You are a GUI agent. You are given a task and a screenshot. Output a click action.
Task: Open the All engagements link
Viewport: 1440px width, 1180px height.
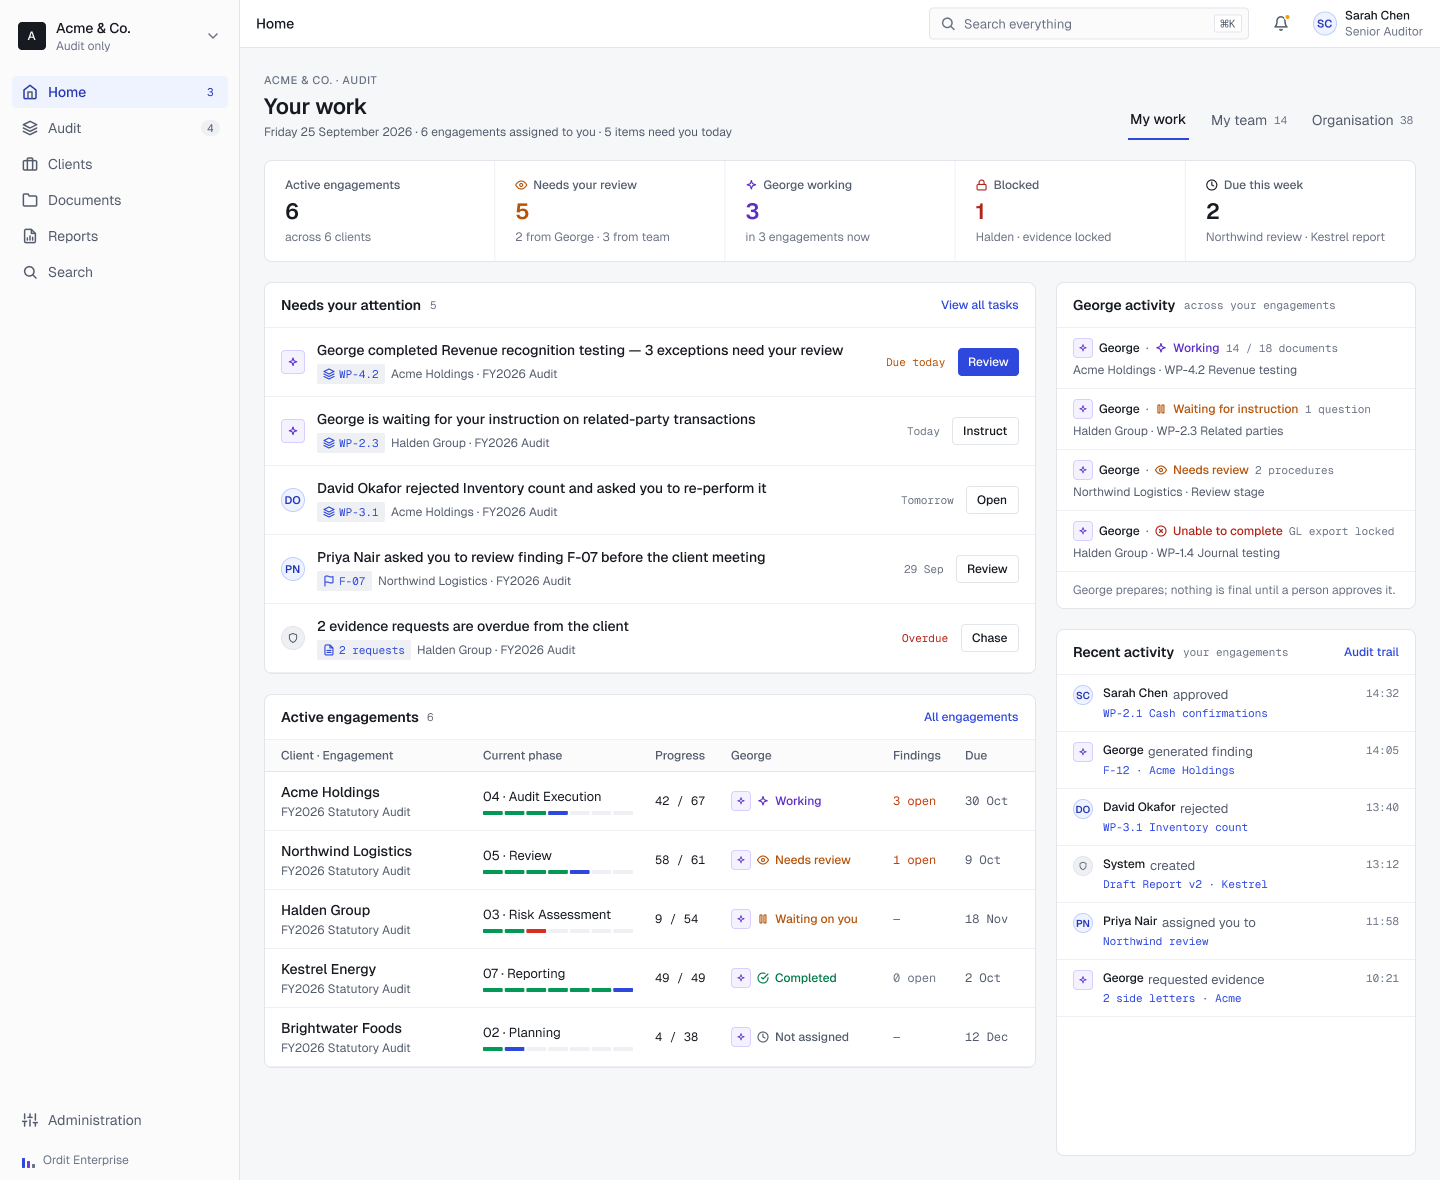click(971, 717)
